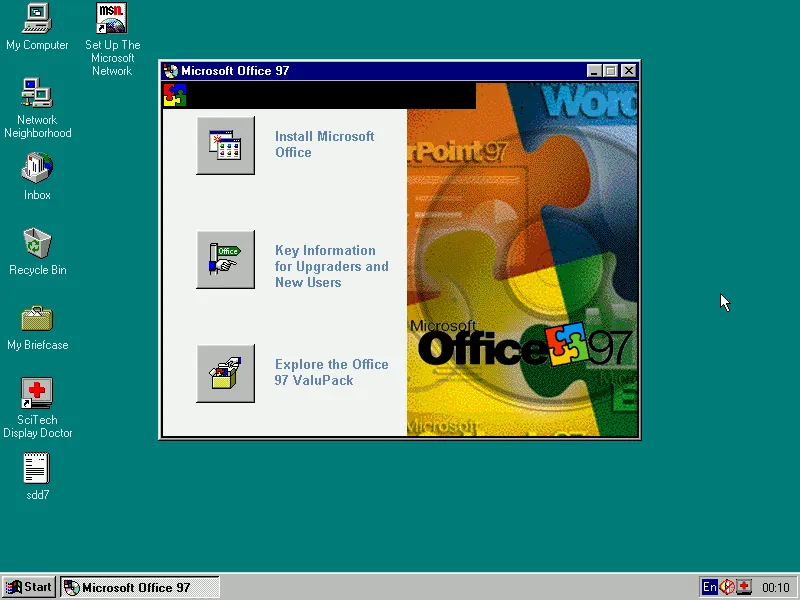The image size is (800, 600).
Task: Click the Office 97 puzzle artwork logo
Action: coord(566,343)
